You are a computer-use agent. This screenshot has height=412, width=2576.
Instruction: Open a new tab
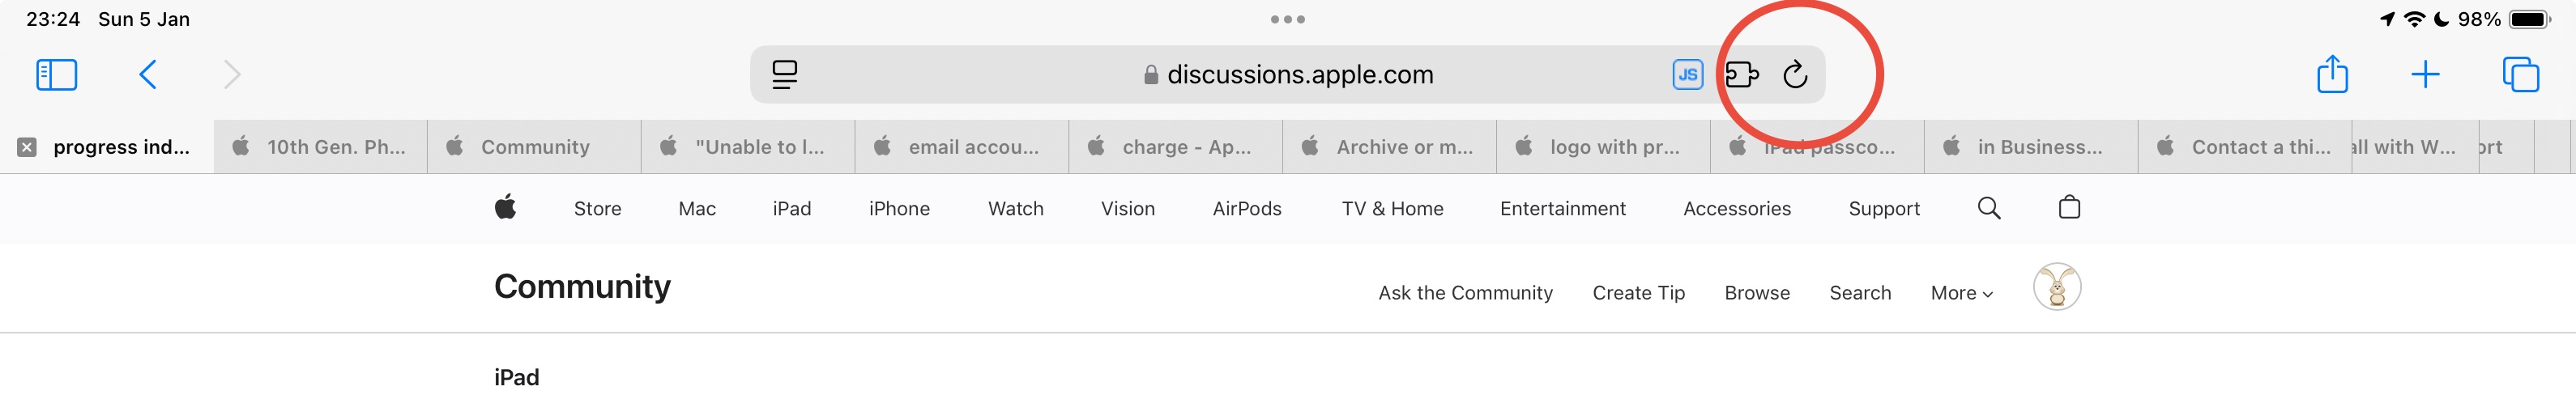click(x=2425, y=75)
